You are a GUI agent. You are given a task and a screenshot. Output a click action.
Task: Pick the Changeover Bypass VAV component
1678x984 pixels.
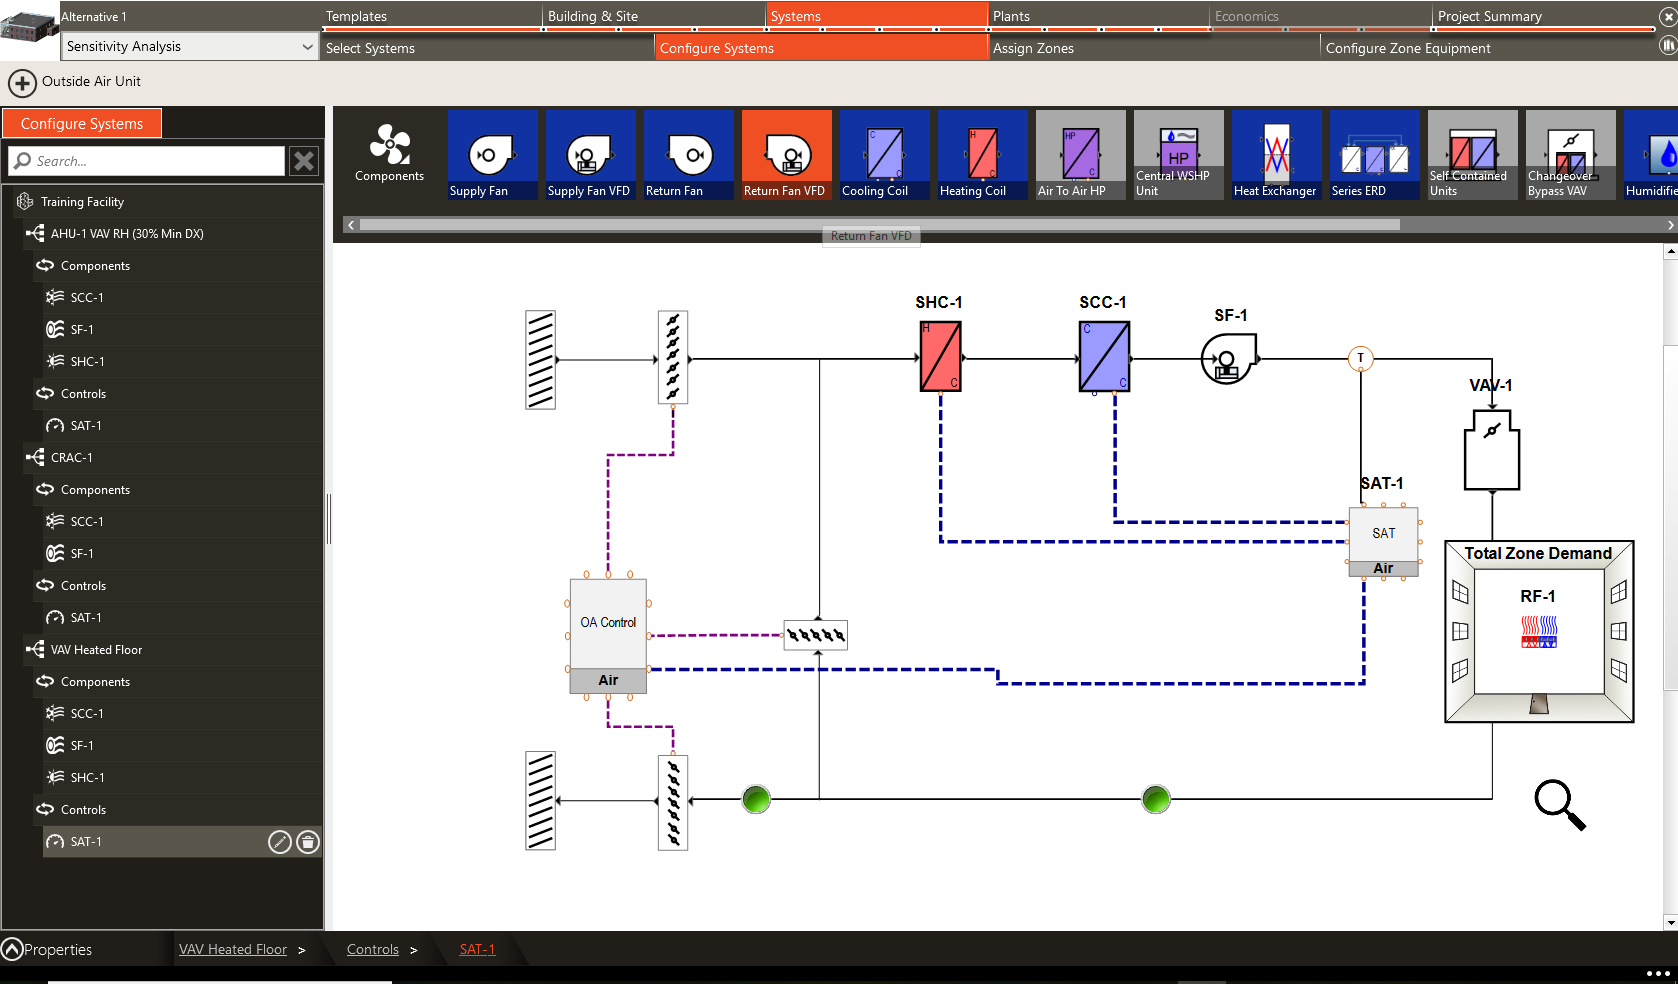(1570, 155)
